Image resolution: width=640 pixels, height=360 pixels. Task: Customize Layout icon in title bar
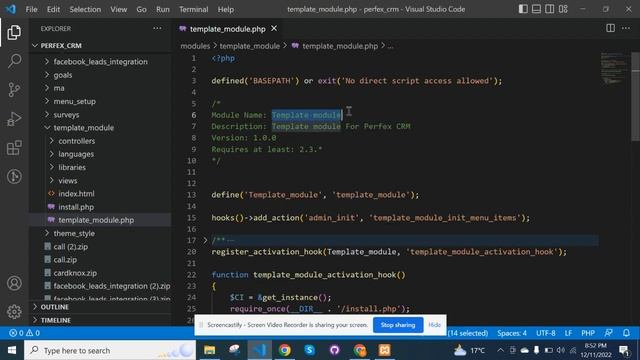point(563,9)
